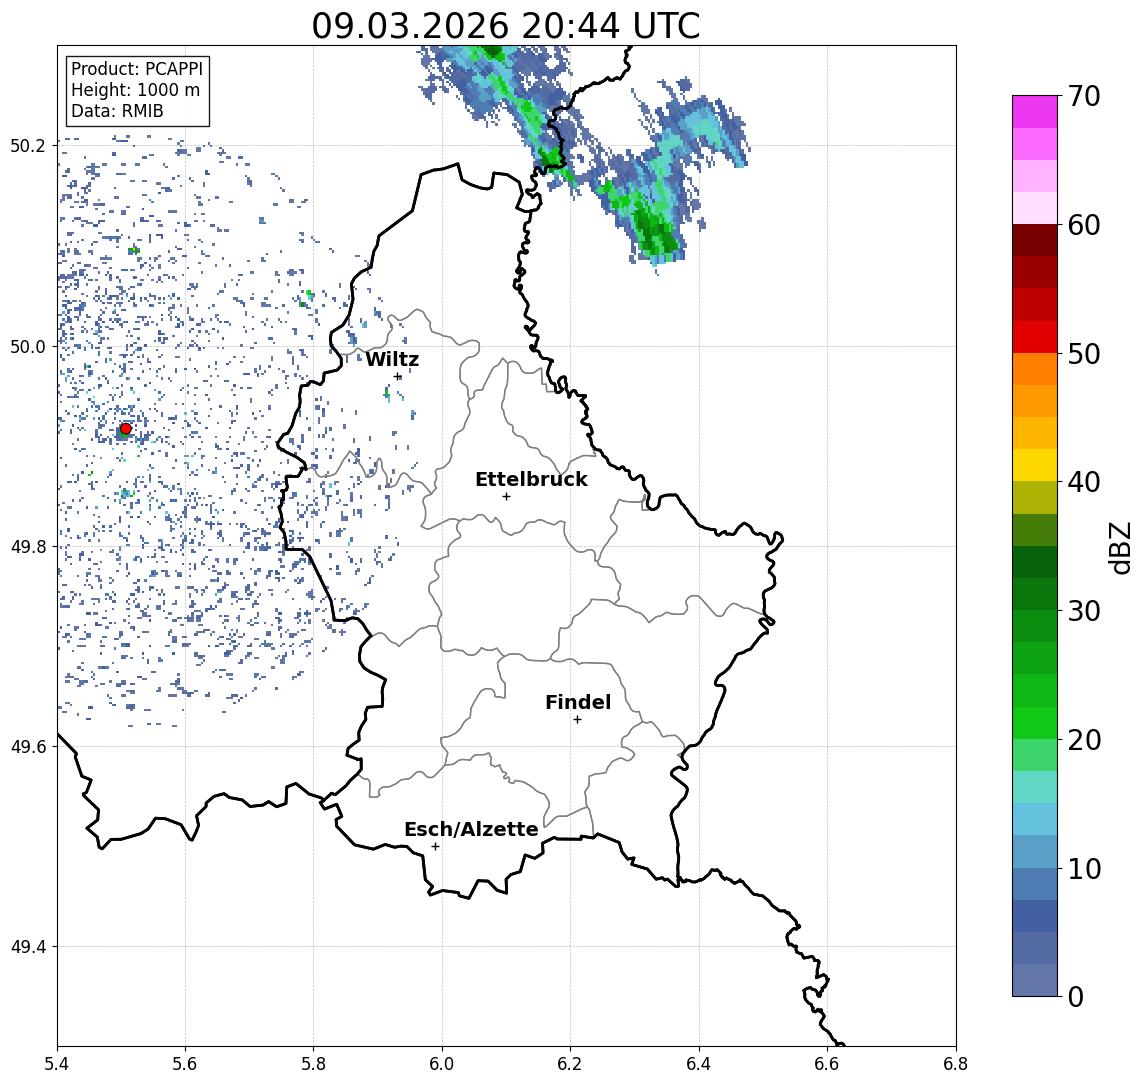Click the latitude axis label '50.2'
The image size is (1145, 1084).
27,145
